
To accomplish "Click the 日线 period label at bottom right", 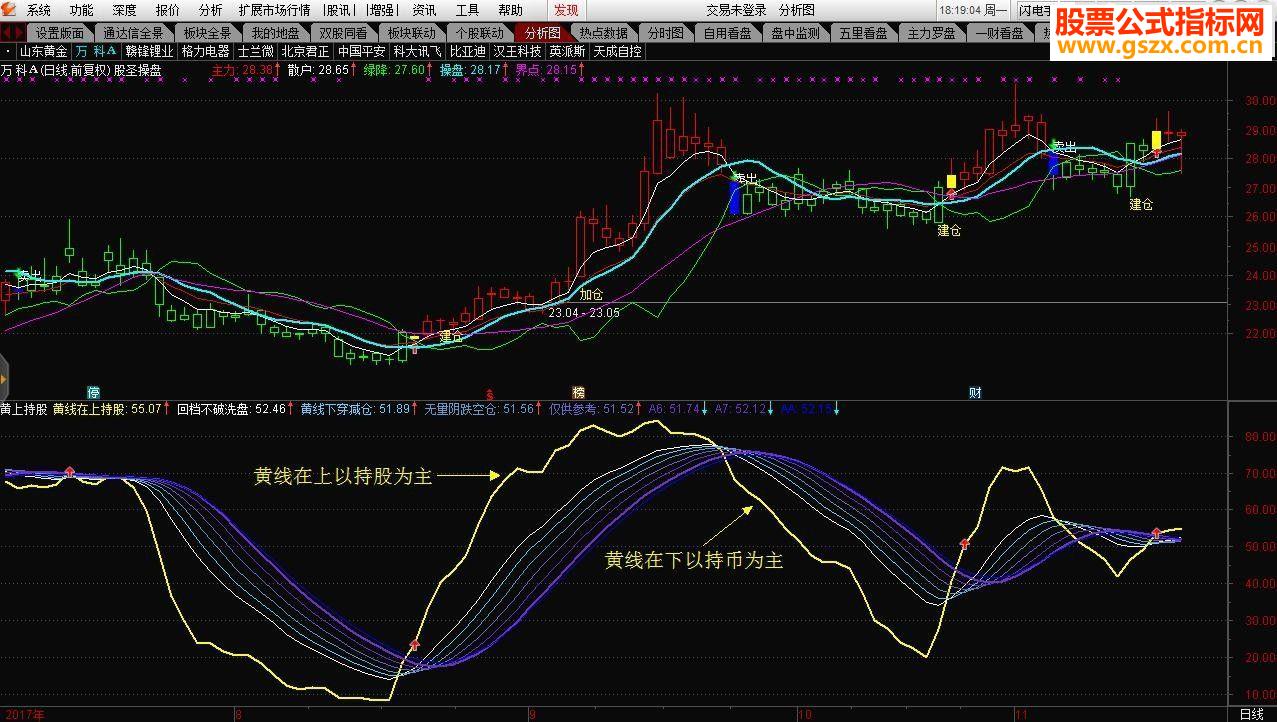I will point(1250,714).
